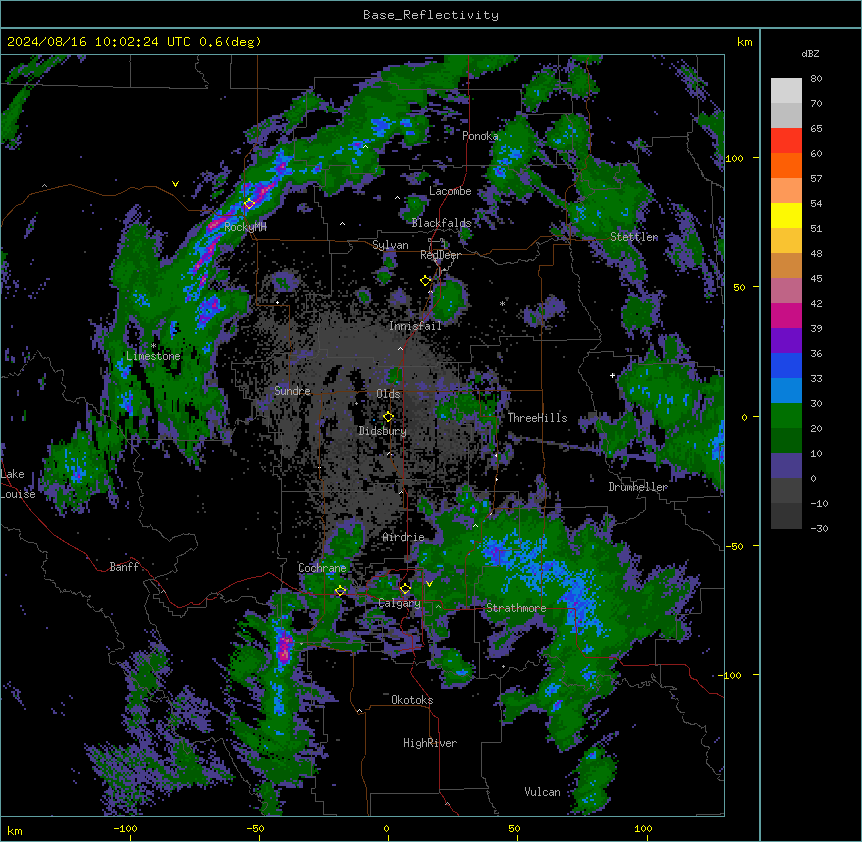Click the Ponoka city label
The image size is (862, 842).
(480, 136)
